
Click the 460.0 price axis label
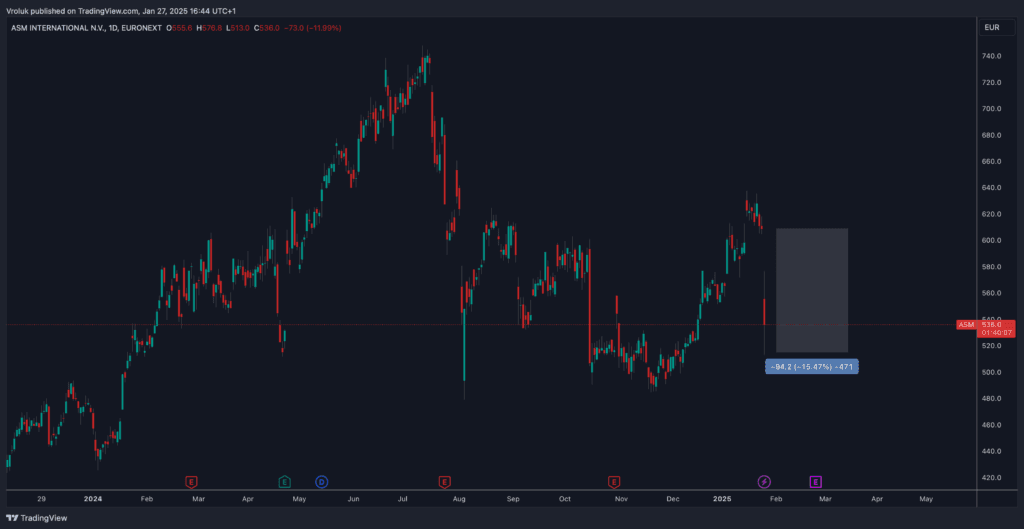[992, 425]
